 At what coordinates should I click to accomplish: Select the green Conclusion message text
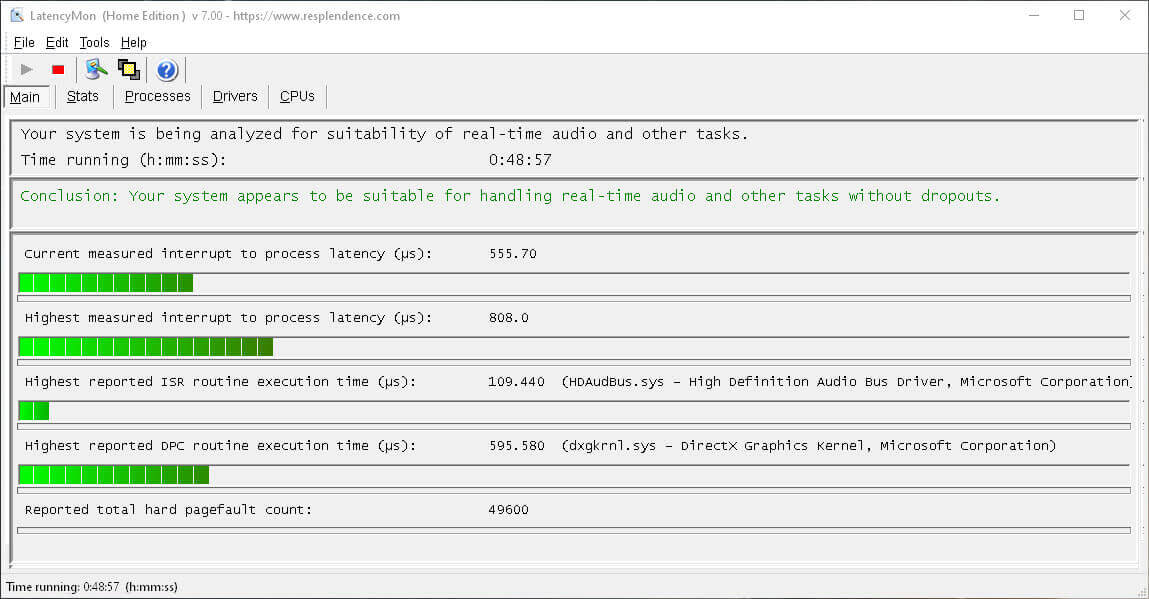510,196
